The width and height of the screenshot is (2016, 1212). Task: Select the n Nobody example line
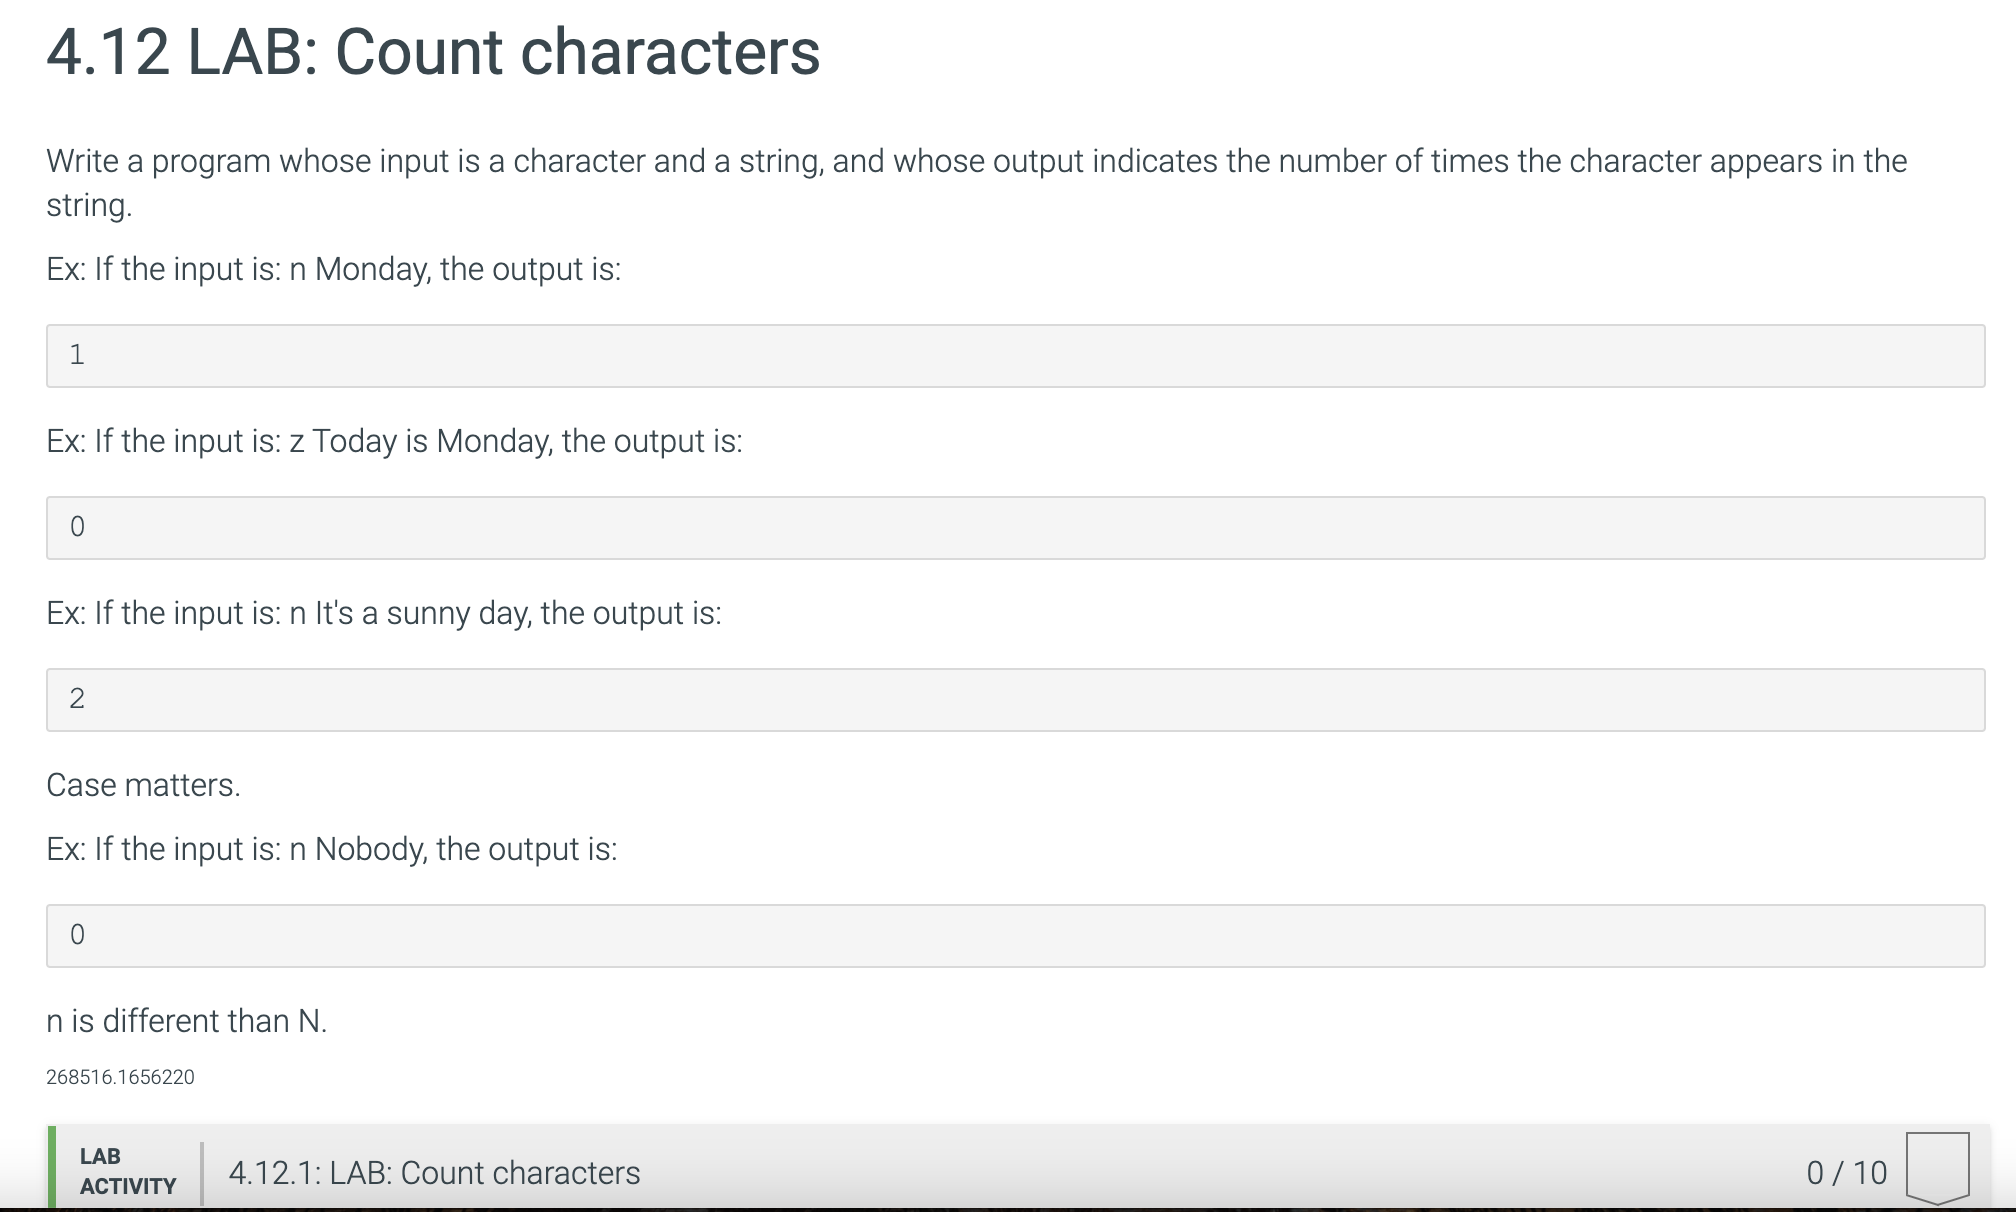click(332, 849)
